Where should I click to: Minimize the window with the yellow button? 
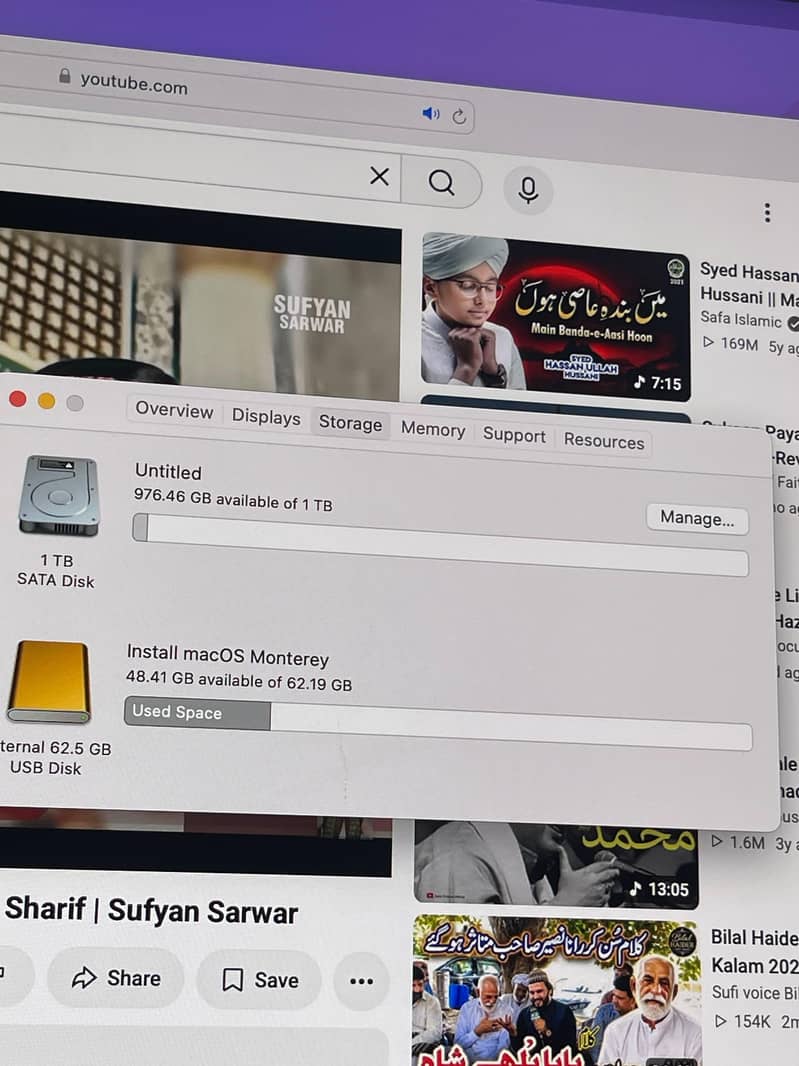tap(46, 401)
